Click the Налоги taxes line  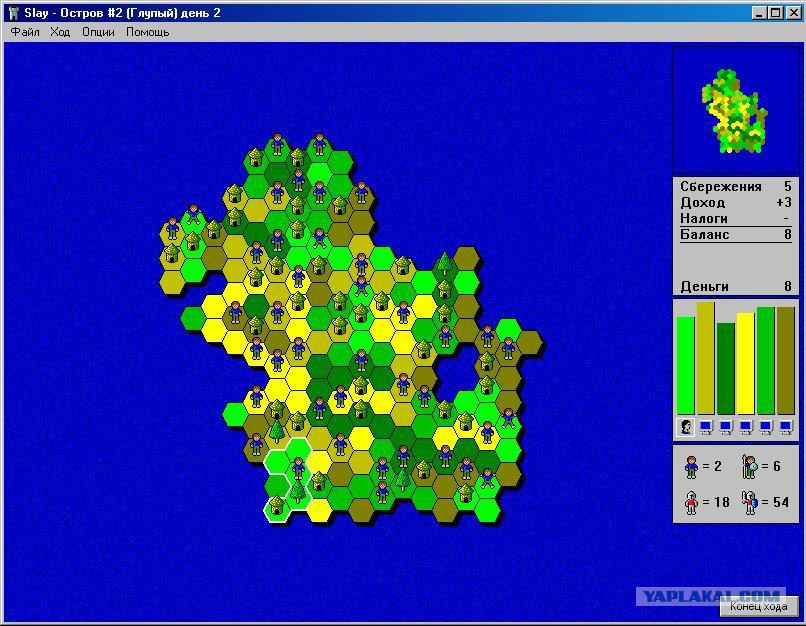click(736, 218)
